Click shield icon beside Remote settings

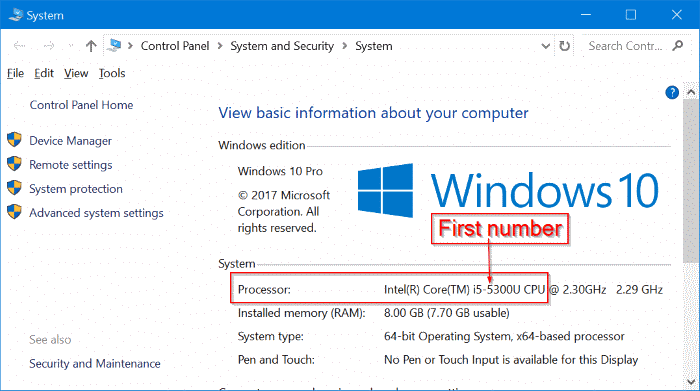(14, 164)
